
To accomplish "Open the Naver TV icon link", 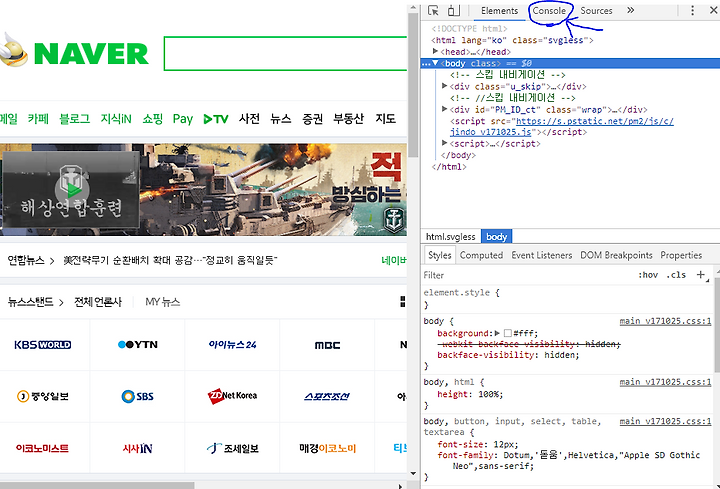I will [x=216, y=119].
